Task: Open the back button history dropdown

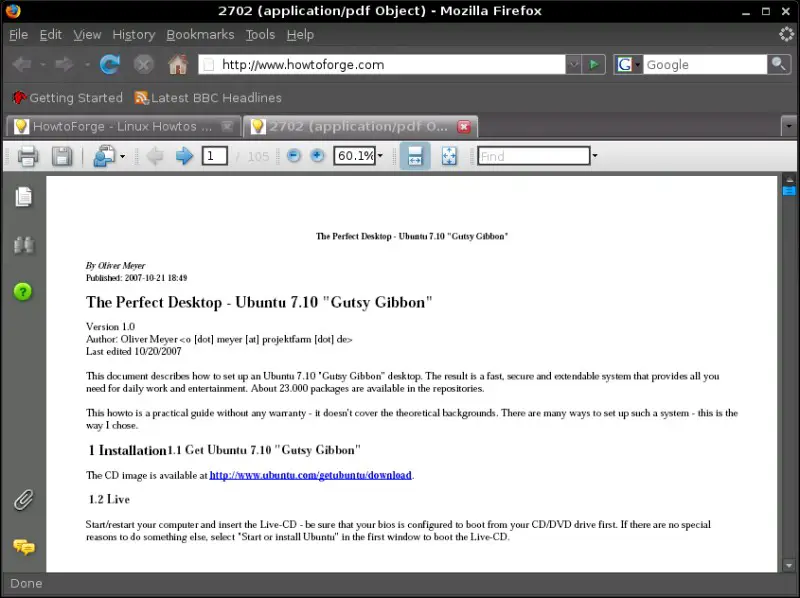Action: pos(43,65)
